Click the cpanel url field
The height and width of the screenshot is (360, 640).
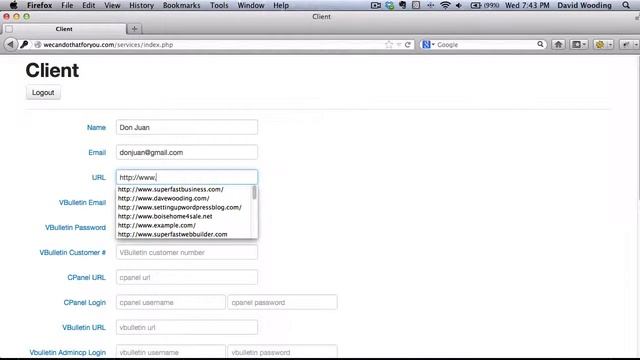[x=187, y=277]
